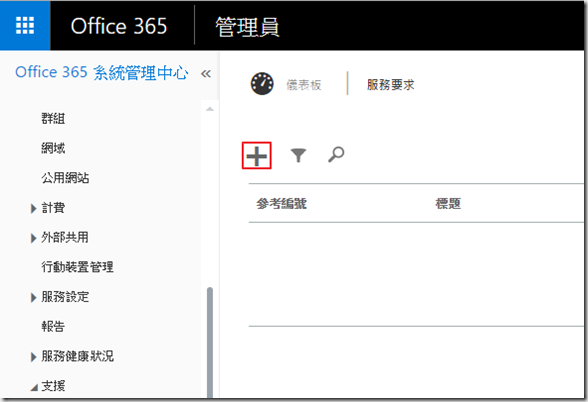The width and height of the screenshot is (588, 402).
Task: Click the Office 365 brand title
Action: pyautogui.click(x=119, y=26)
